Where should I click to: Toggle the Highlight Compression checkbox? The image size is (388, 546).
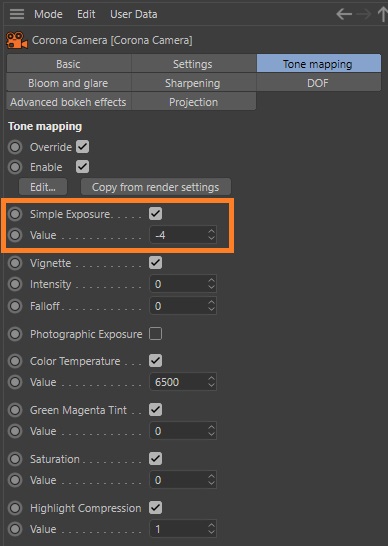click(x=155, y=508)
